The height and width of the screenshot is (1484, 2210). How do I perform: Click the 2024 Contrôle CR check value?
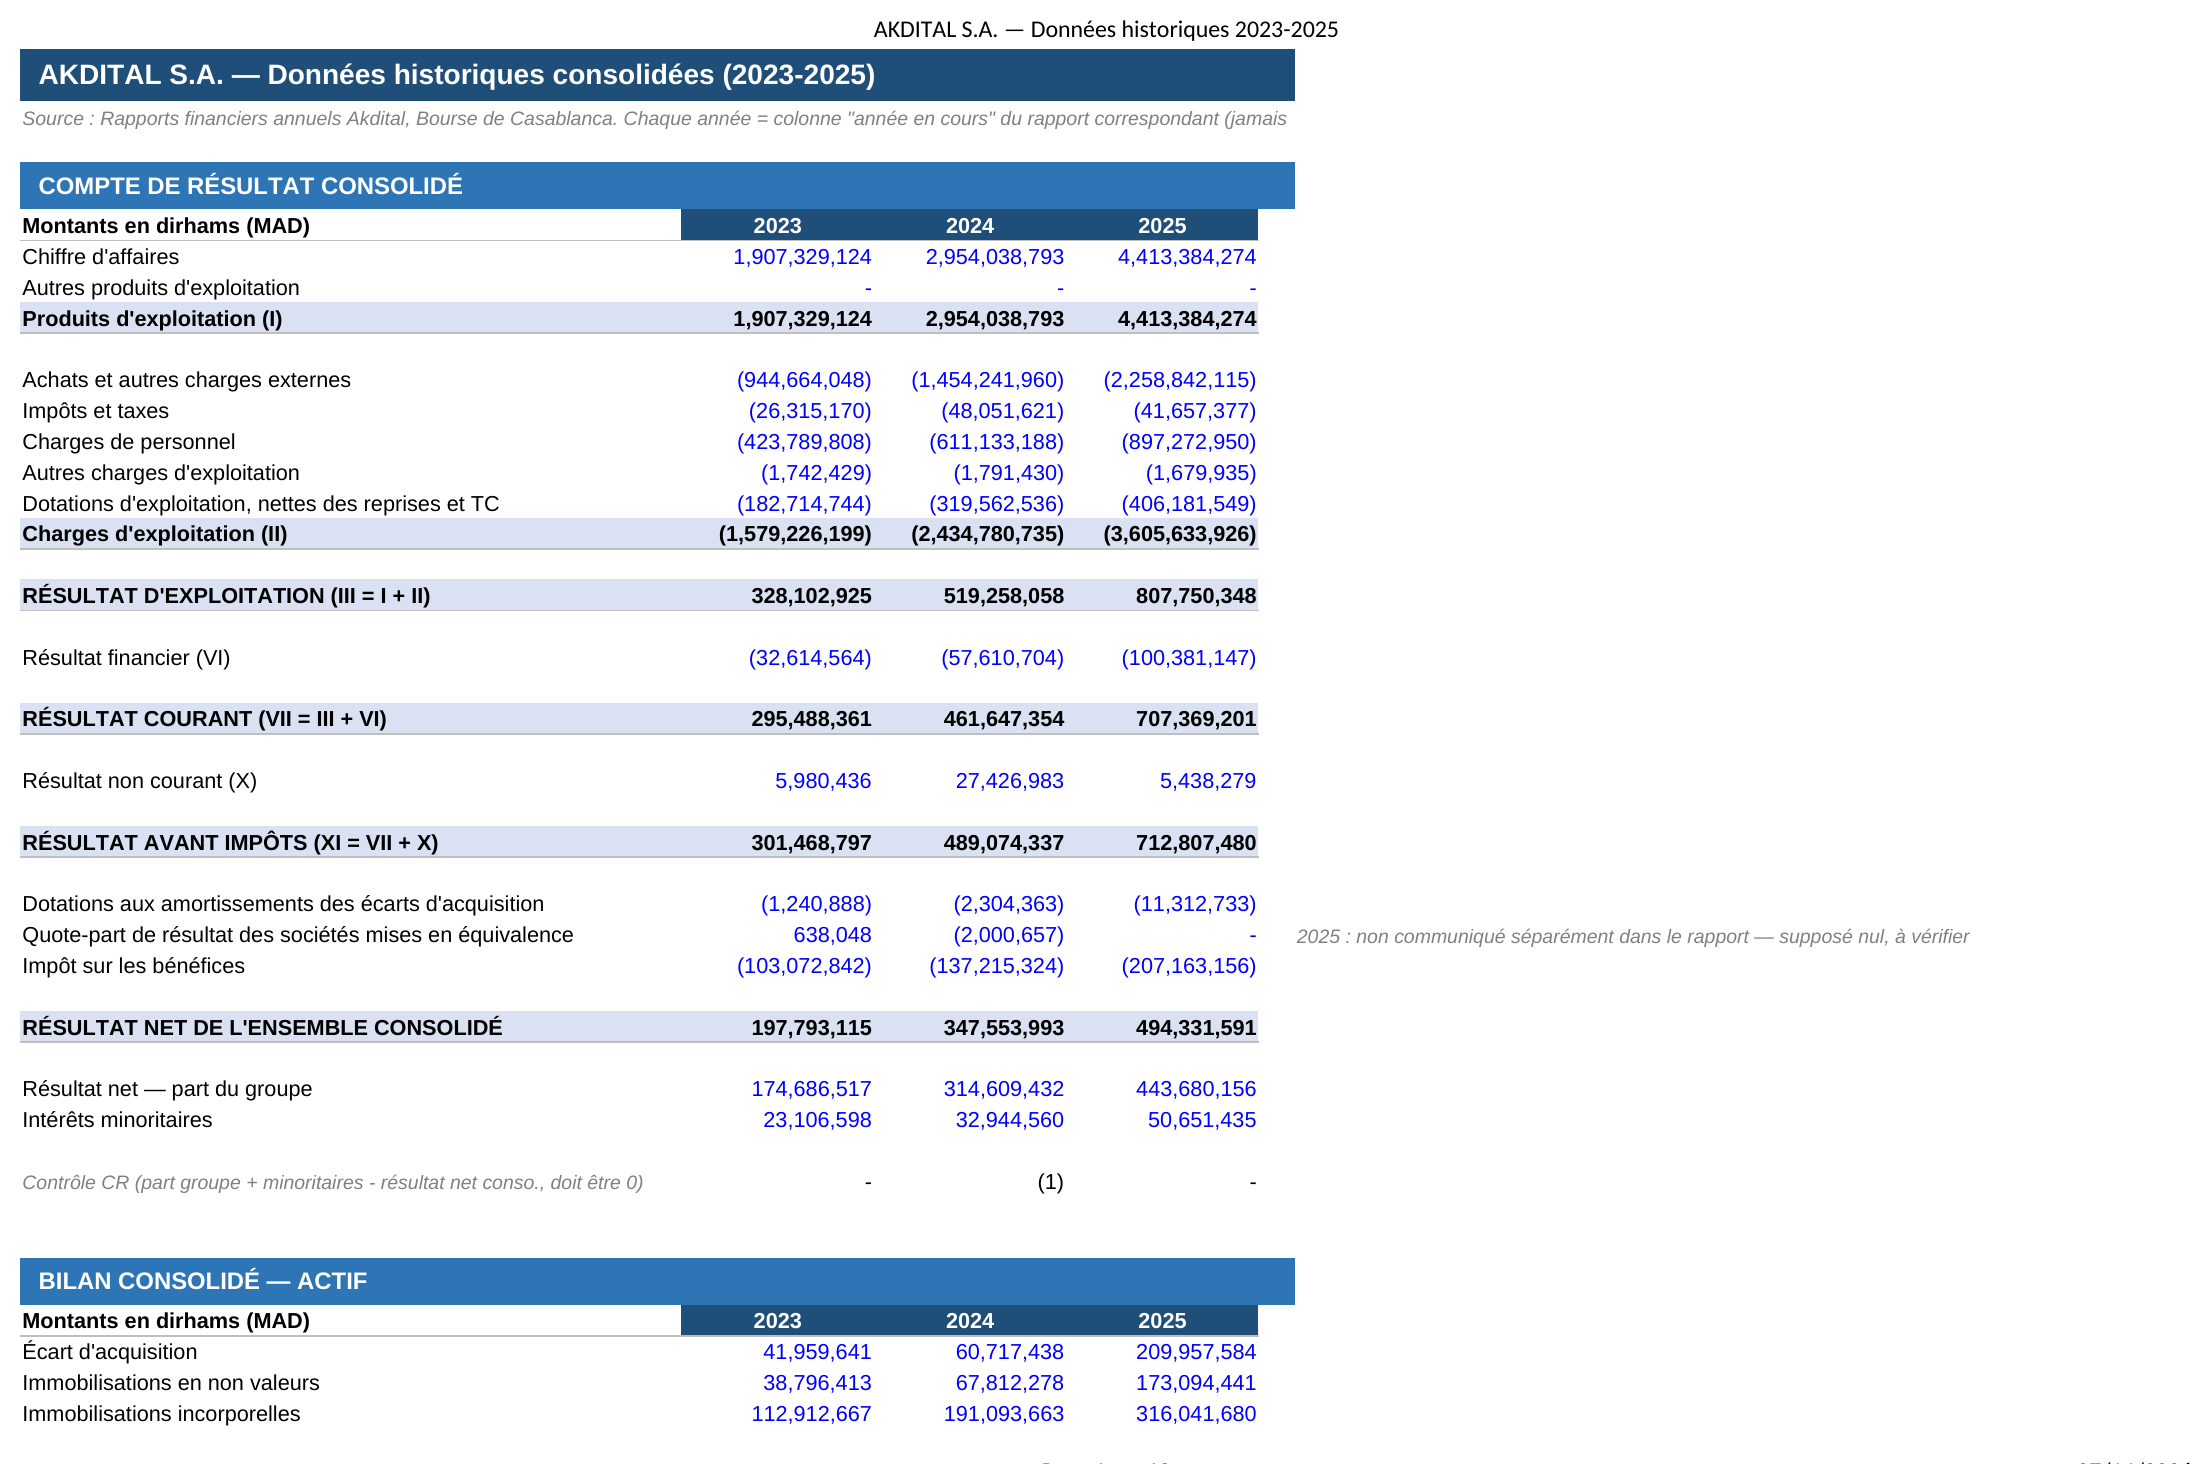1050,1182
